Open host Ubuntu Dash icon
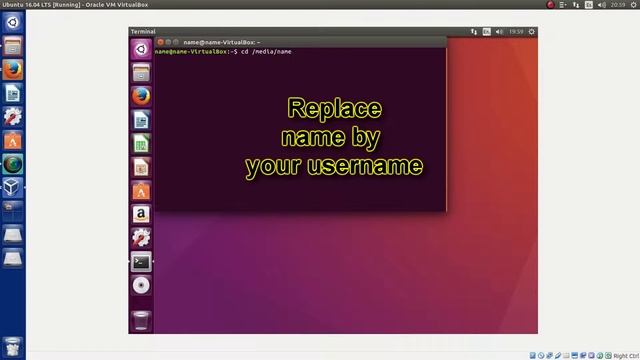640x360 pixels. click(x=13, y=22)
